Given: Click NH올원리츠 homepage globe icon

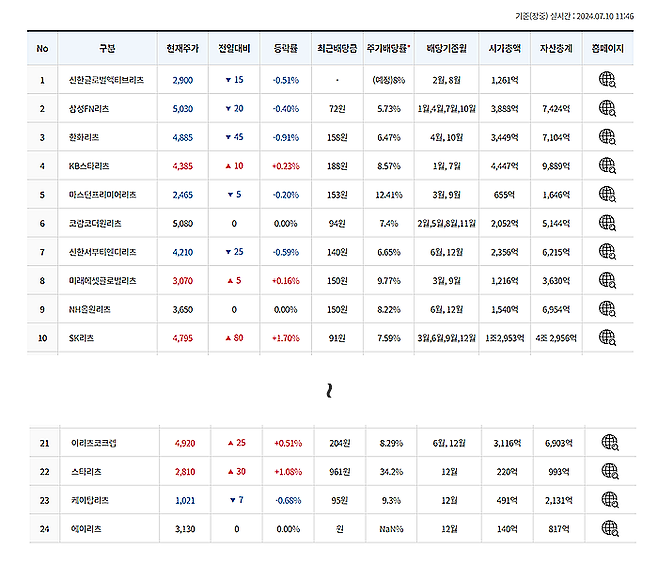Looking at the screenshot, I should (x=607, y=309).
